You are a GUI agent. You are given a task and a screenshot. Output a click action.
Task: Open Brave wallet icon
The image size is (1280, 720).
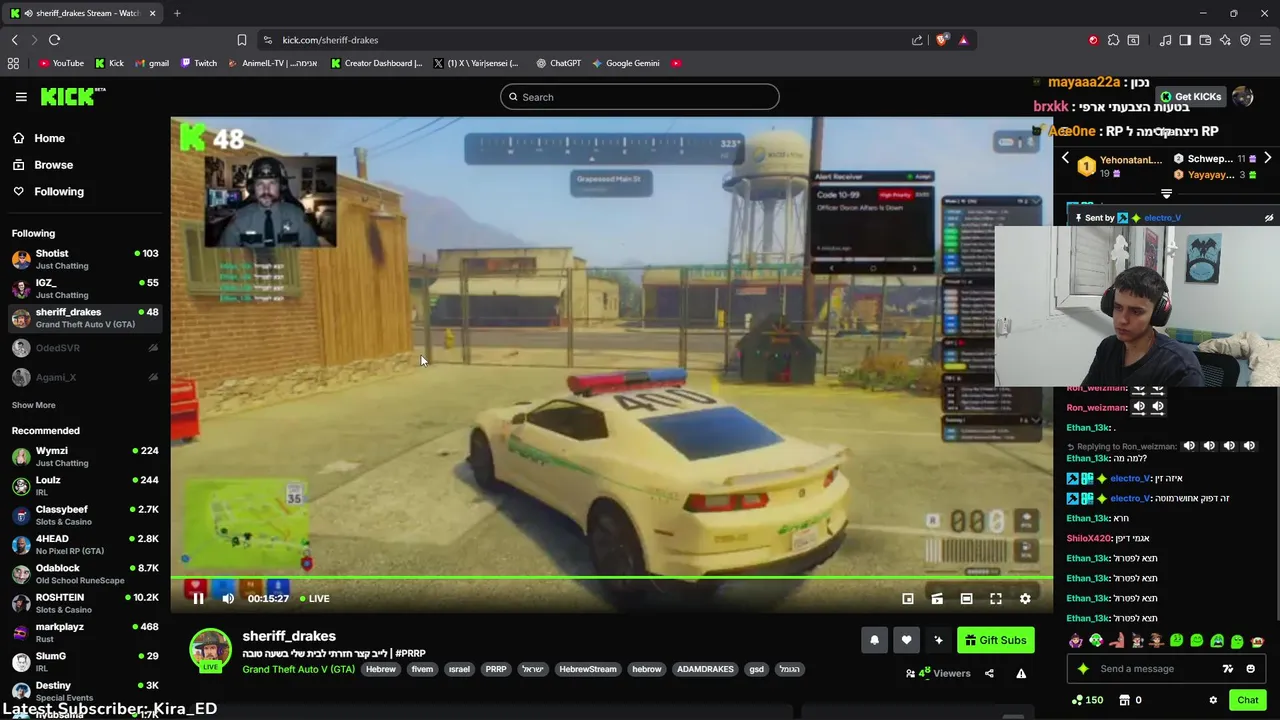pos(1205,40)
